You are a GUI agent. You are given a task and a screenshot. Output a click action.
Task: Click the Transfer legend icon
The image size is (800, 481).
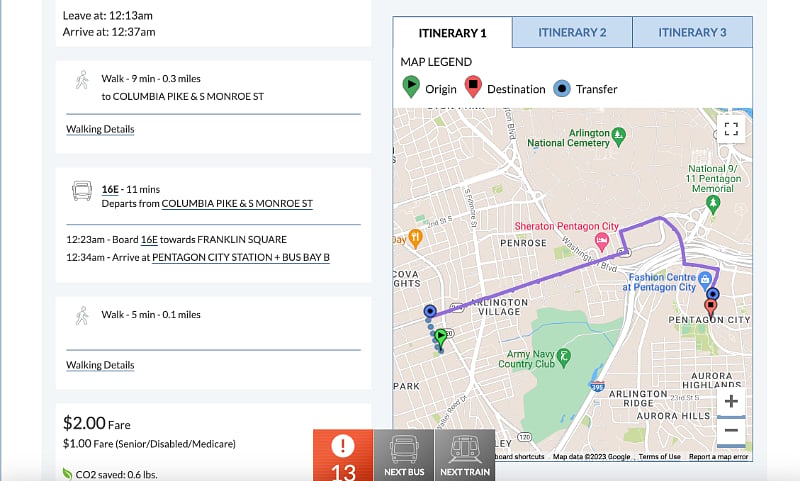point(562,88)
